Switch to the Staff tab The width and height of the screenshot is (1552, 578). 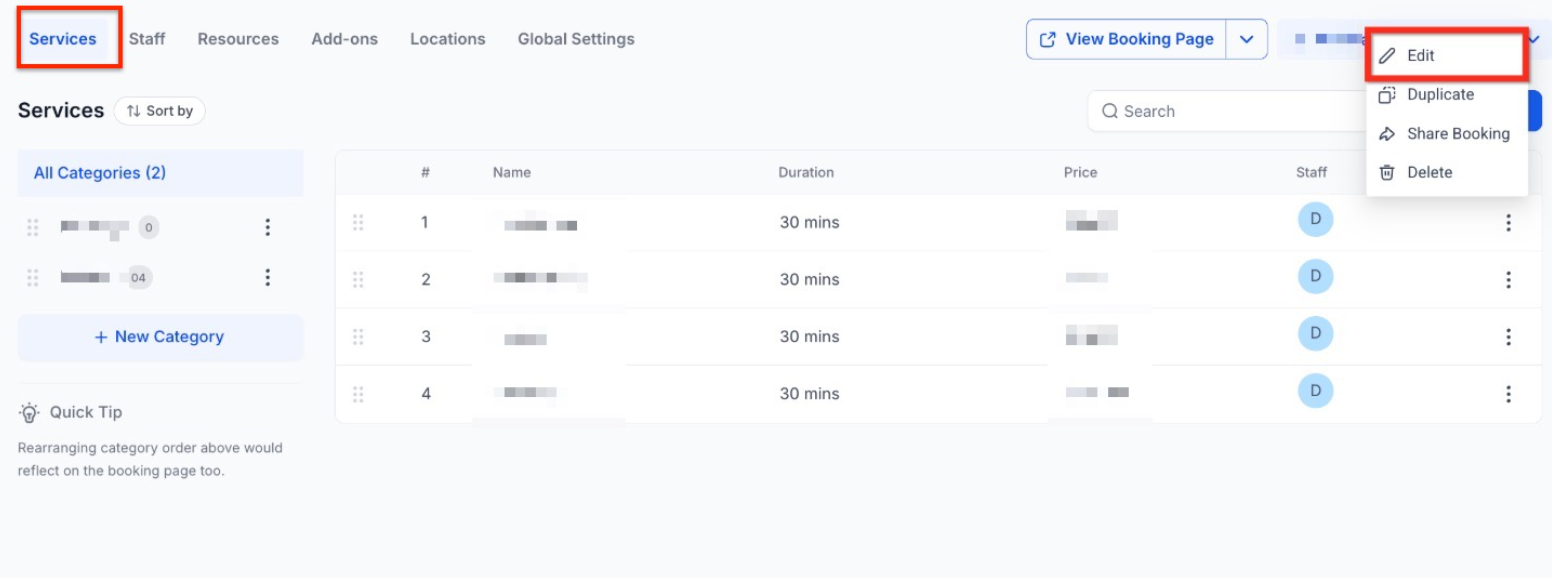pyautogui.click(x=147, y=39)
